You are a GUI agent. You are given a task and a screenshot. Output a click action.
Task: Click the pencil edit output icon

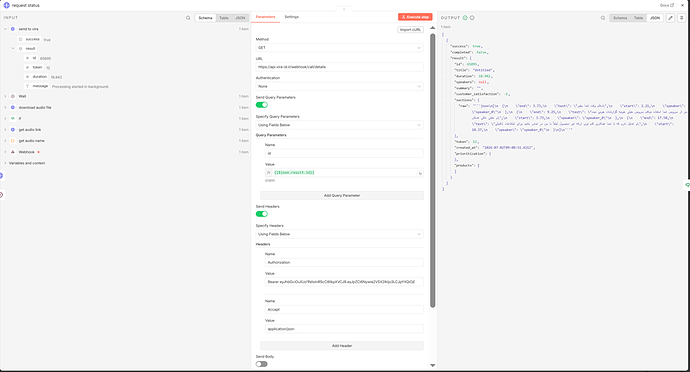tap(670, 18)
